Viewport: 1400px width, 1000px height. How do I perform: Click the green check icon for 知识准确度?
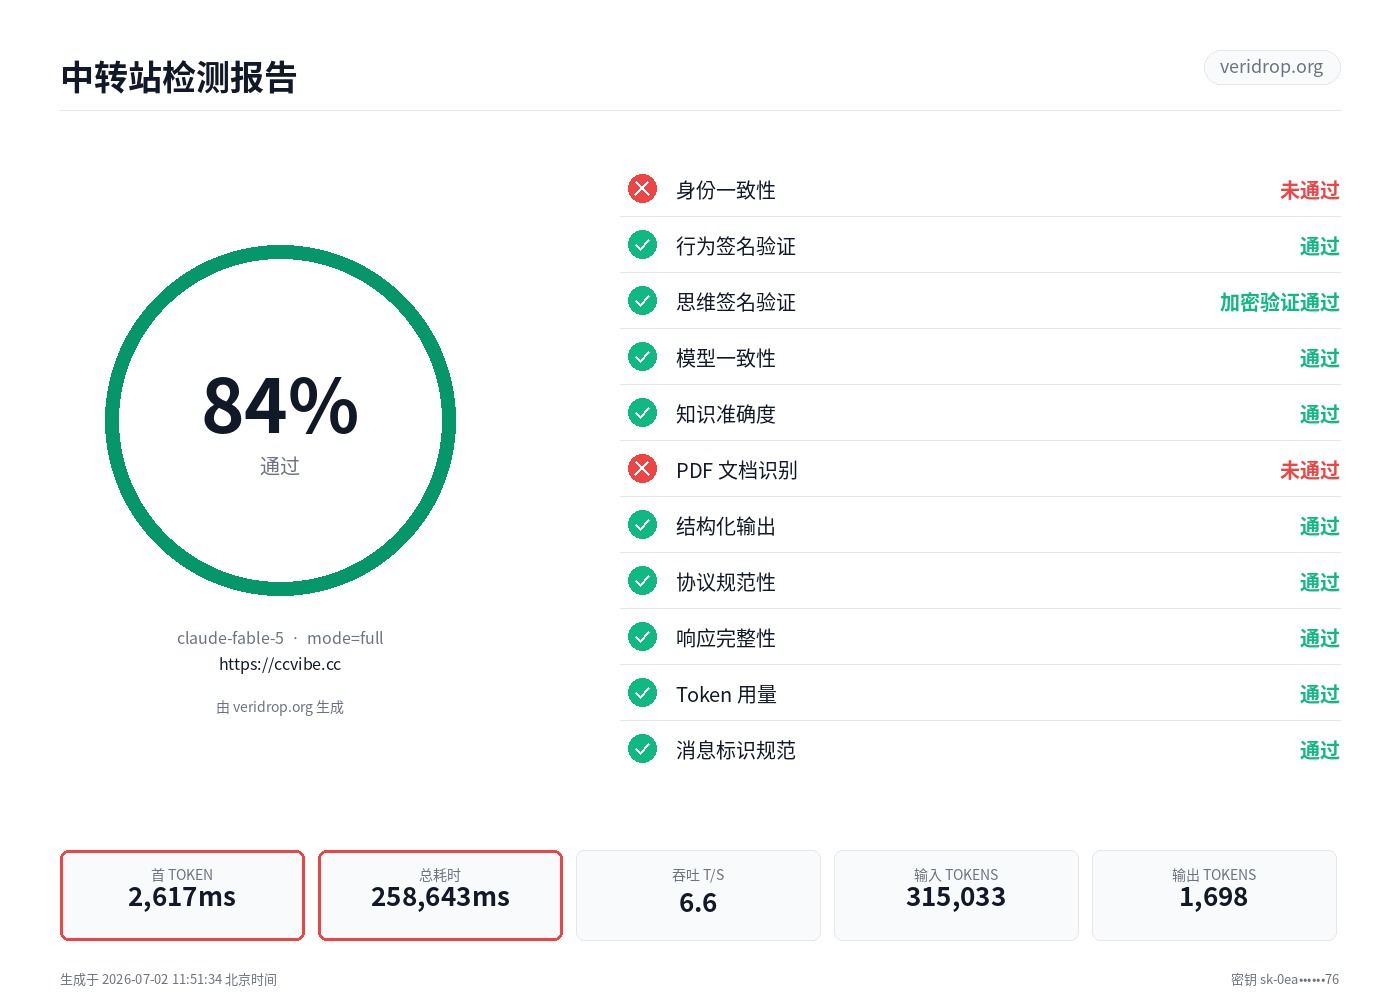(642, 413)
